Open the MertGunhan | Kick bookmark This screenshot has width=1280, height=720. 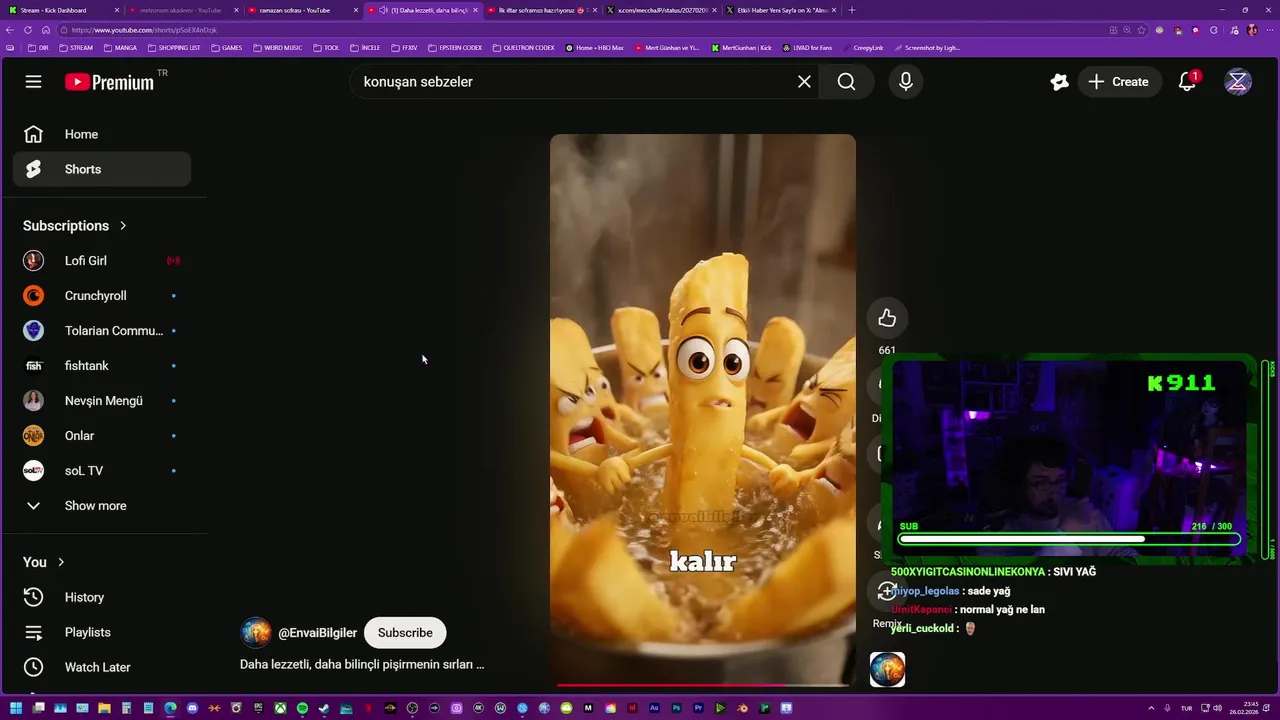coord(742,48)
